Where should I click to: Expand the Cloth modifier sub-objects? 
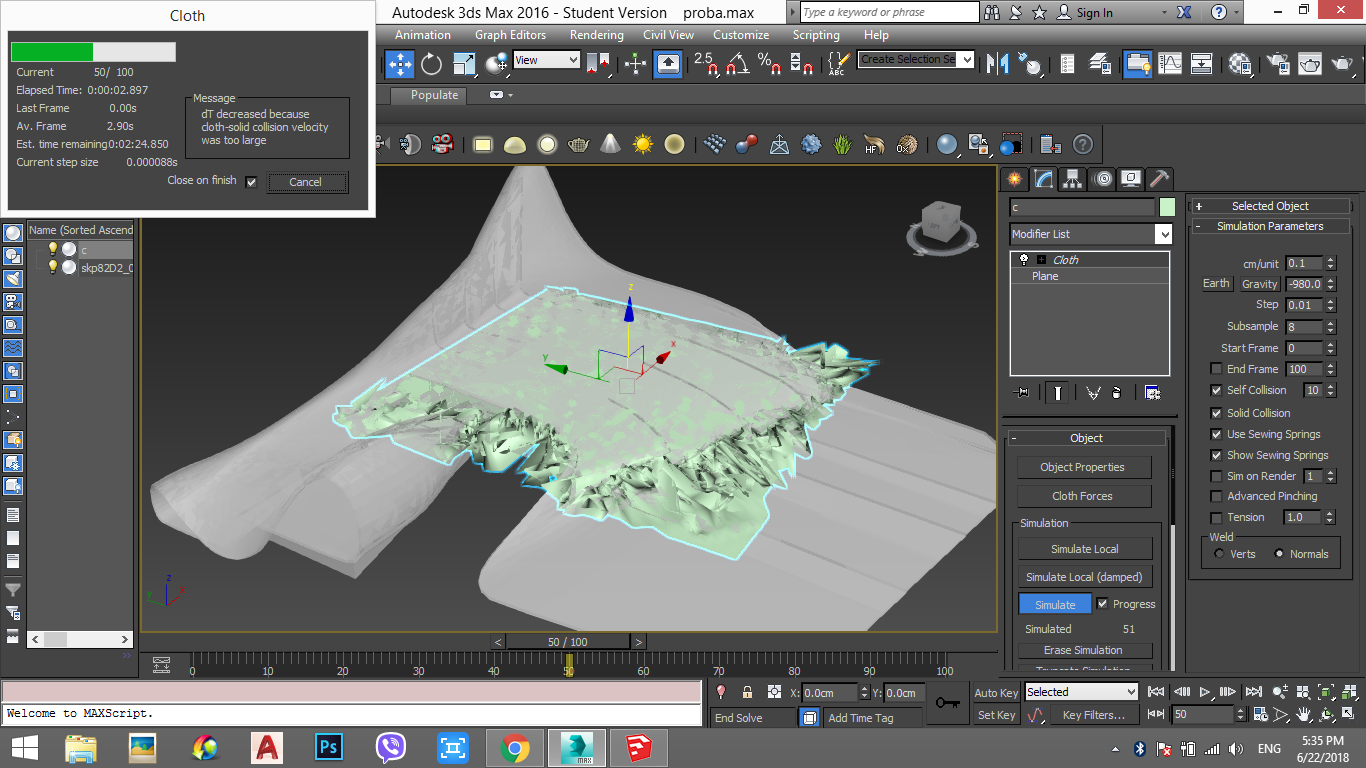coord(1041,260)
